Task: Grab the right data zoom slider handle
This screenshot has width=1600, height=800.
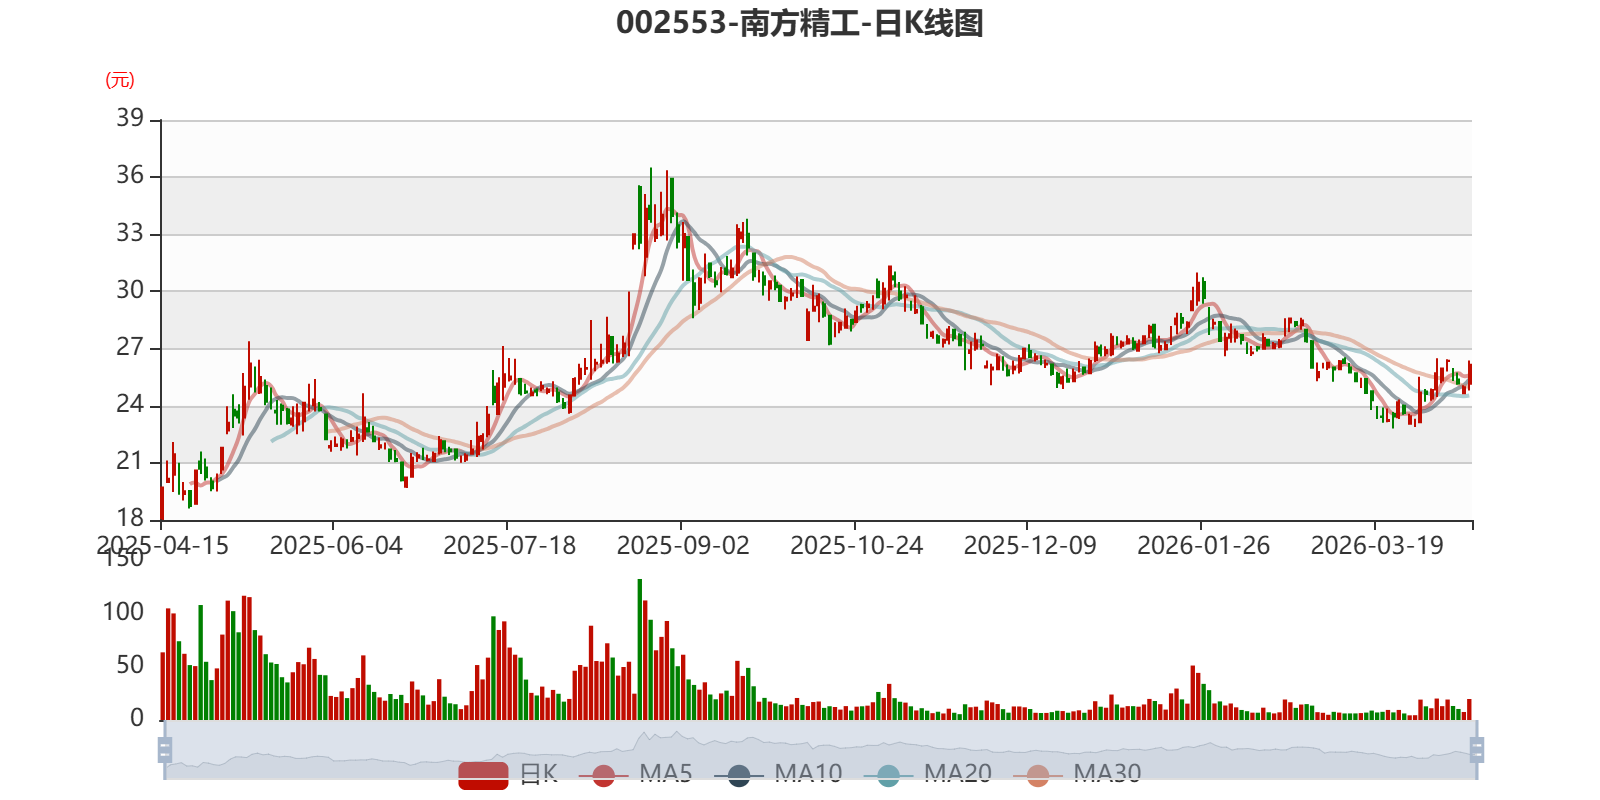Action: tap(1476, 750)
